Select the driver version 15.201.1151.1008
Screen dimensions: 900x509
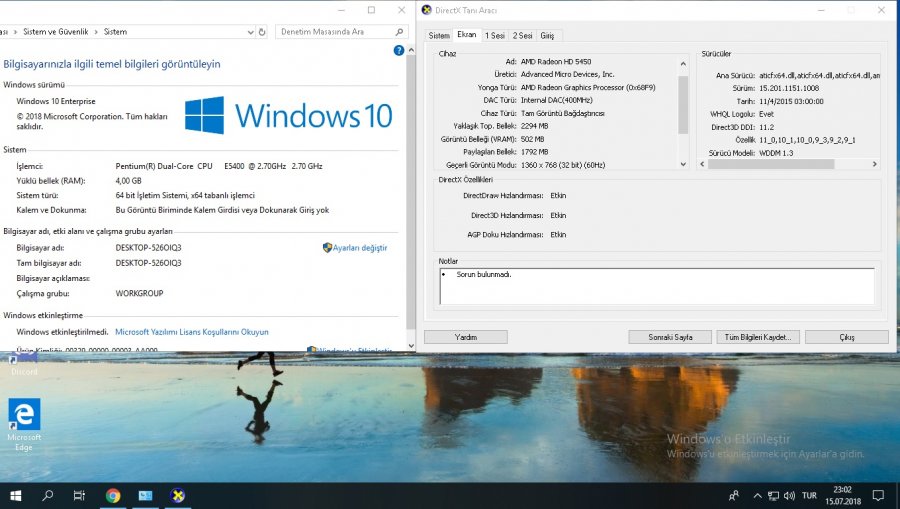789,88
